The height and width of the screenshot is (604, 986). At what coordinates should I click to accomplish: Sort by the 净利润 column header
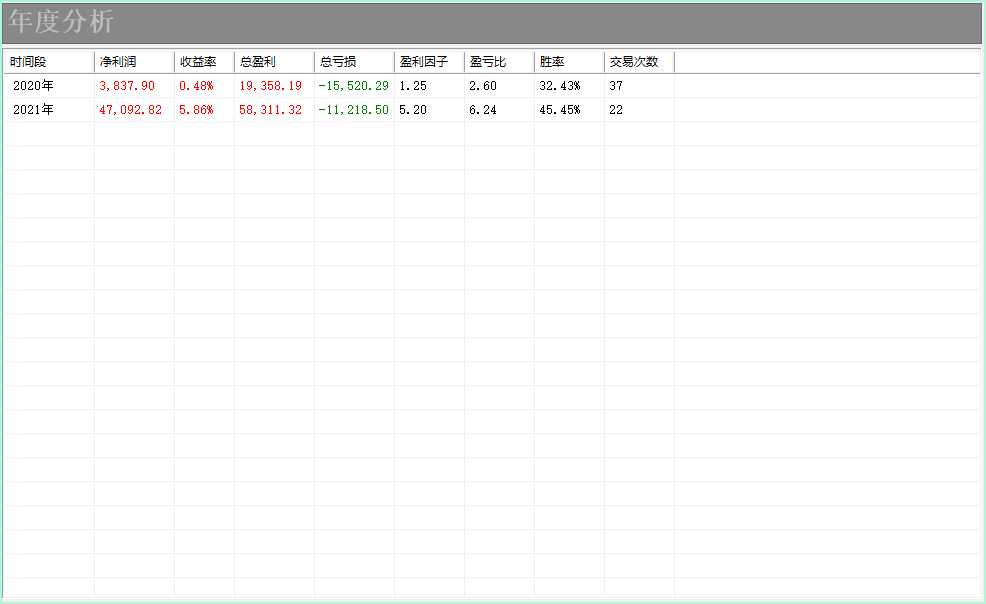click(134, 62)
